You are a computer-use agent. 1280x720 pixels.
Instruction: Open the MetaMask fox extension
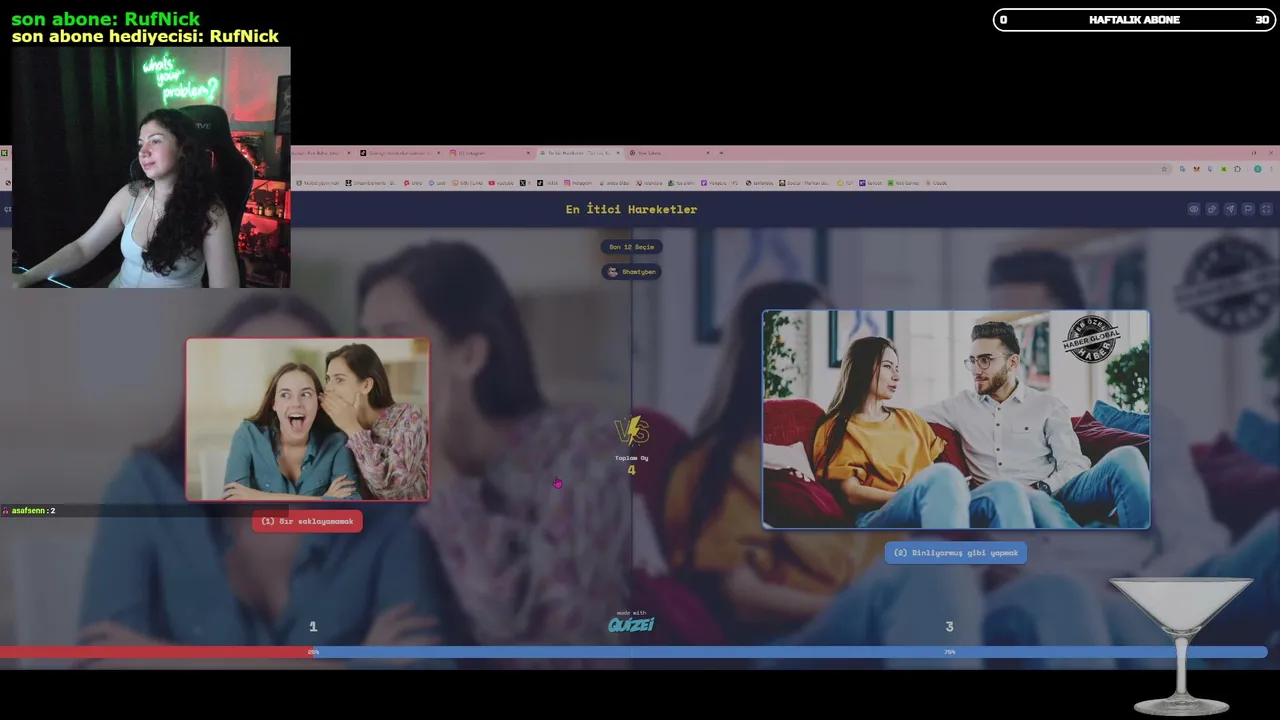tap(1196, 169)
